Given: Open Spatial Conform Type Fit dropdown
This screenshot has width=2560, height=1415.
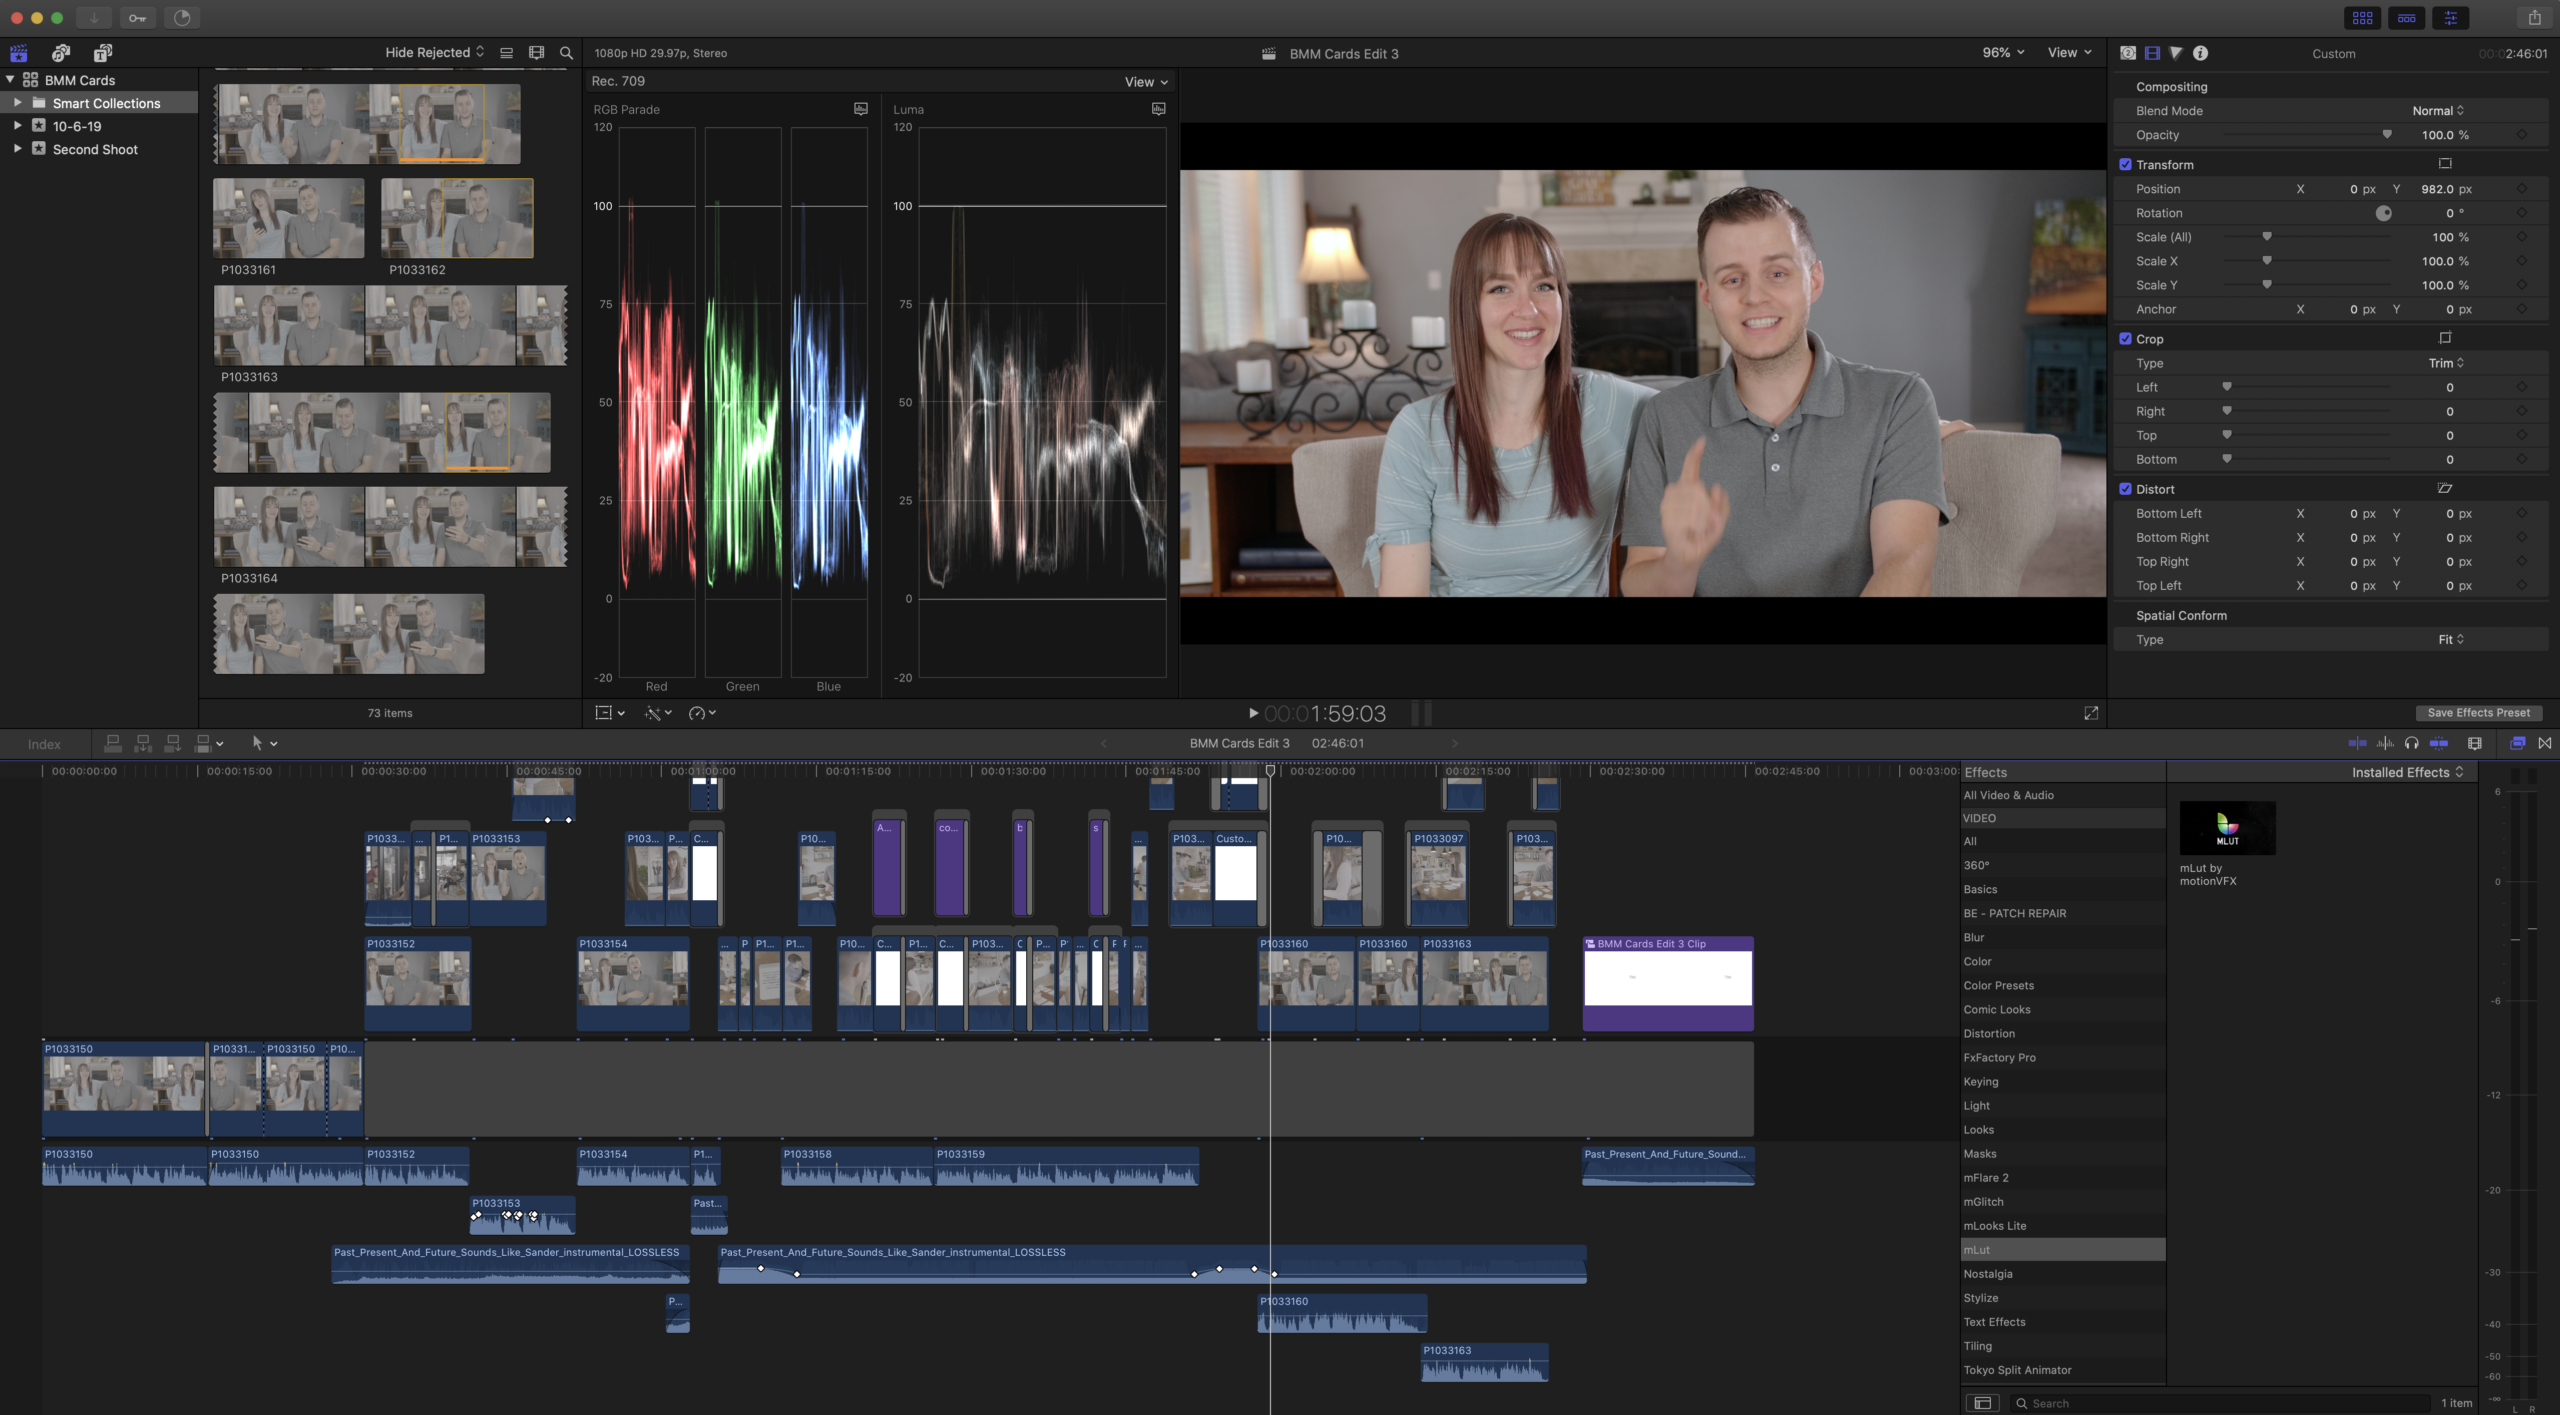Looking at the screenshot, I should (x=2451, y=640).
